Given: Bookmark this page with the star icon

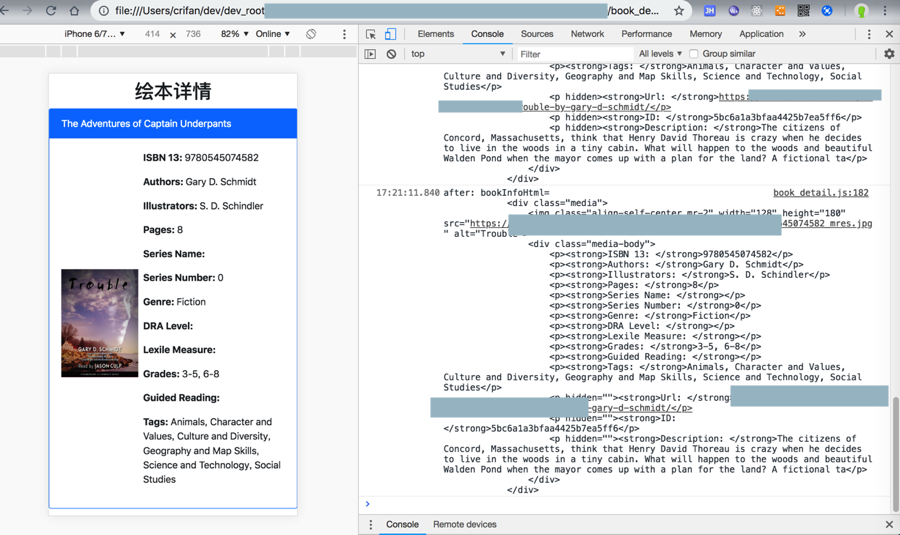Looking at the screenshot, I should point(679,10).
